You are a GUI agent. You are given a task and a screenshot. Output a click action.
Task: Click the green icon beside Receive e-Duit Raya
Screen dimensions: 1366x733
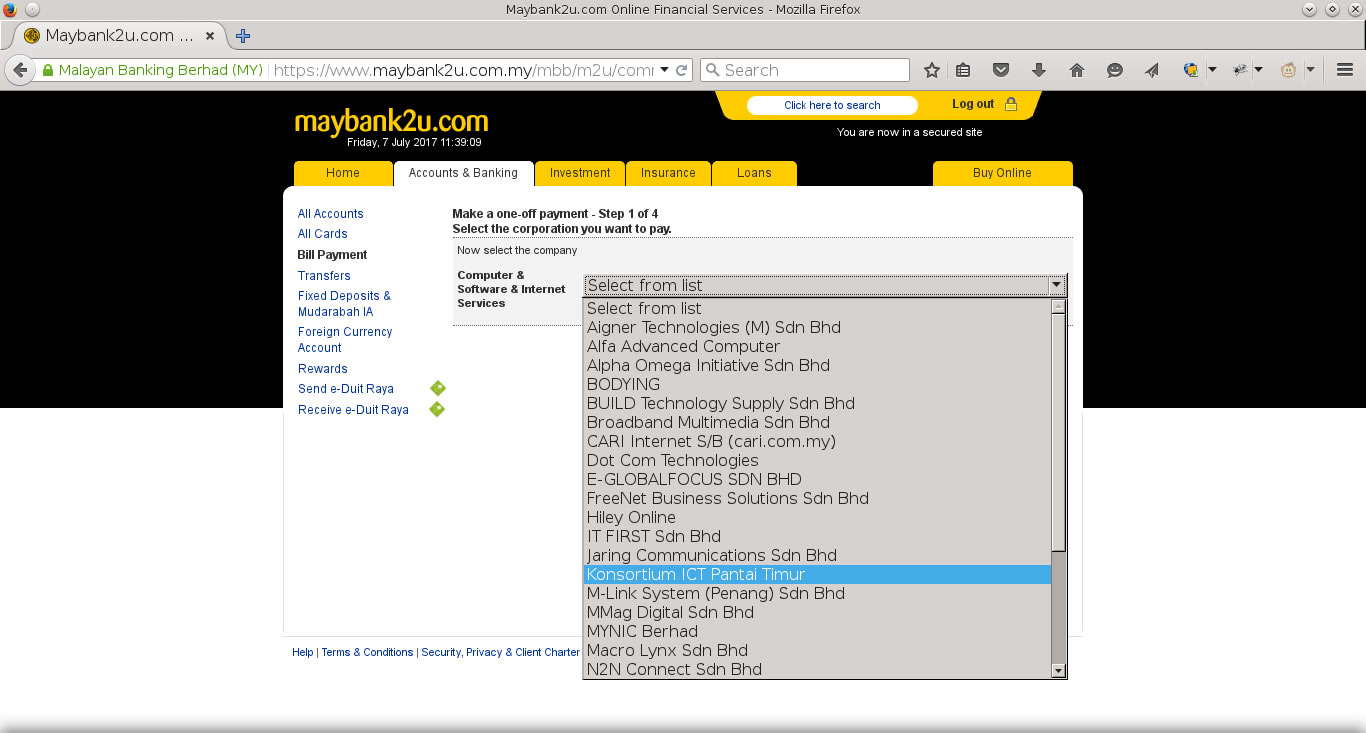437,409
